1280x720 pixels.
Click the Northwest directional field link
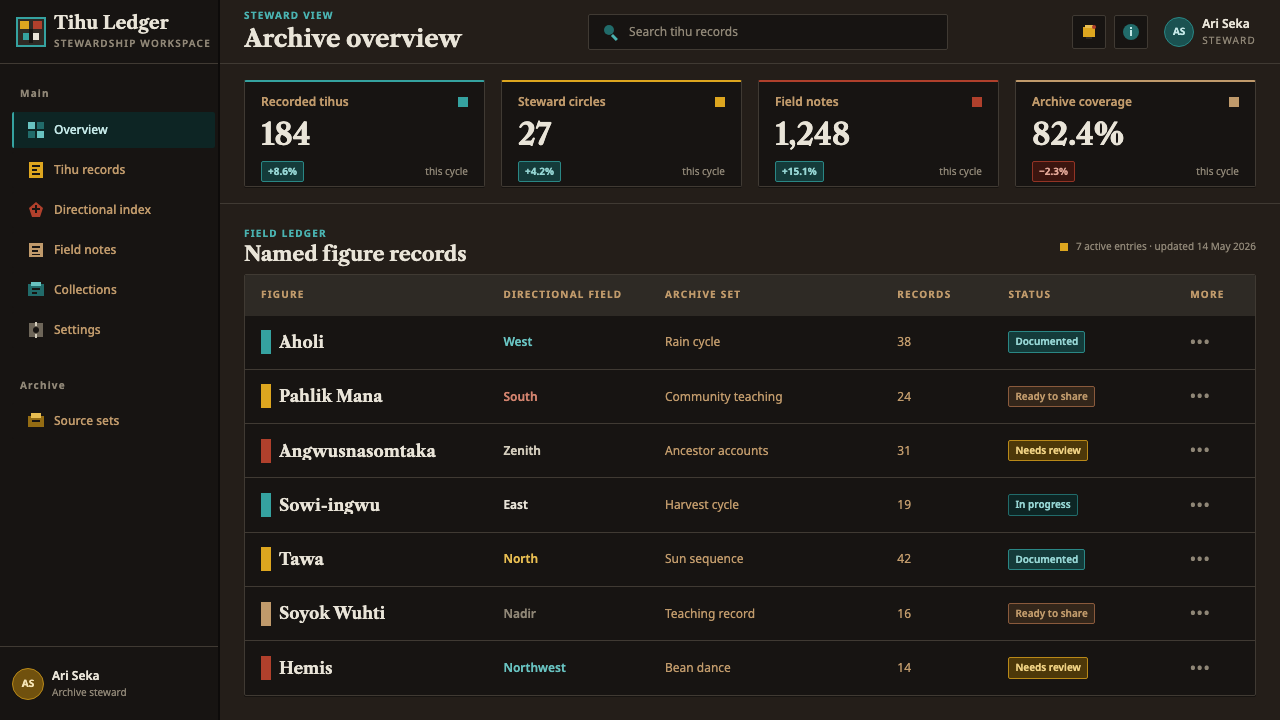534,668
